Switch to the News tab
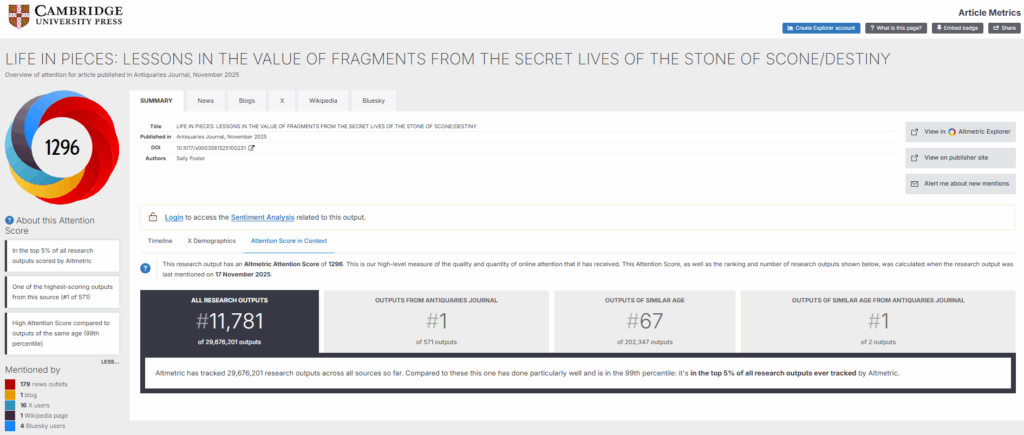 coord(205,101)
